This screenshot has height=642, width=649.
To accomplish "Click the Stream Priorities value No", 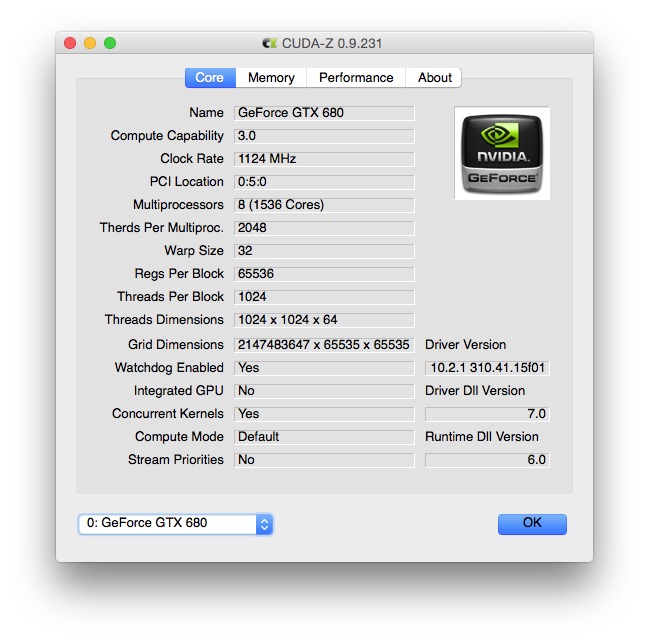I will 324,460.
